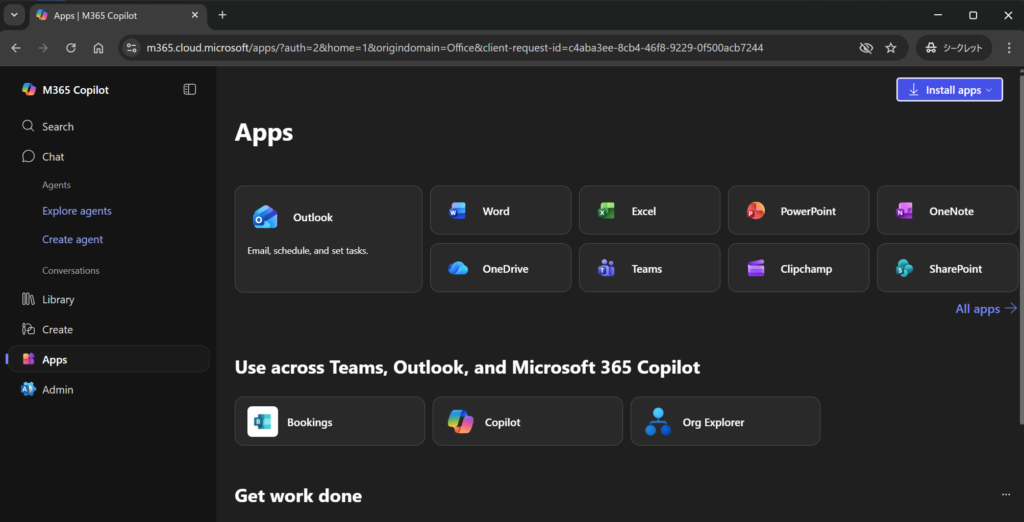Select Library in the sidebar
The height and width of the screenshot is (522, 1024).
point(58,300)
